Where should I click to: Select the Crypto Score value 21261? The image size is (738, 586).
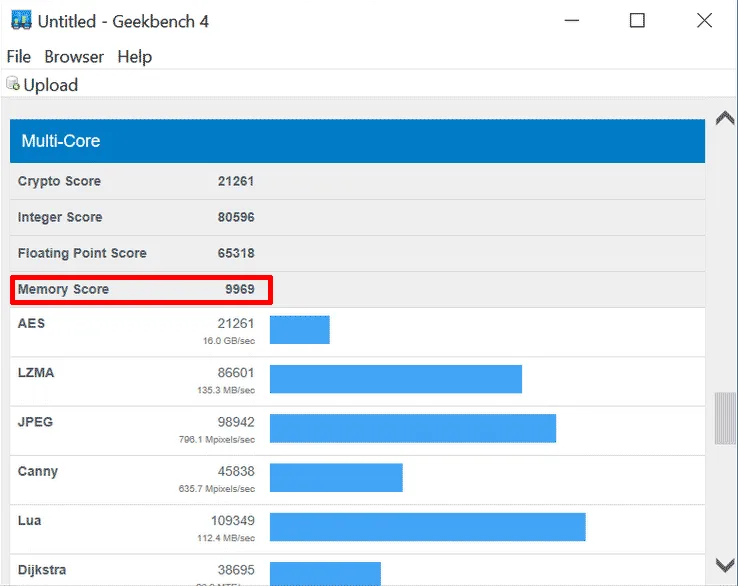[236, 181]
